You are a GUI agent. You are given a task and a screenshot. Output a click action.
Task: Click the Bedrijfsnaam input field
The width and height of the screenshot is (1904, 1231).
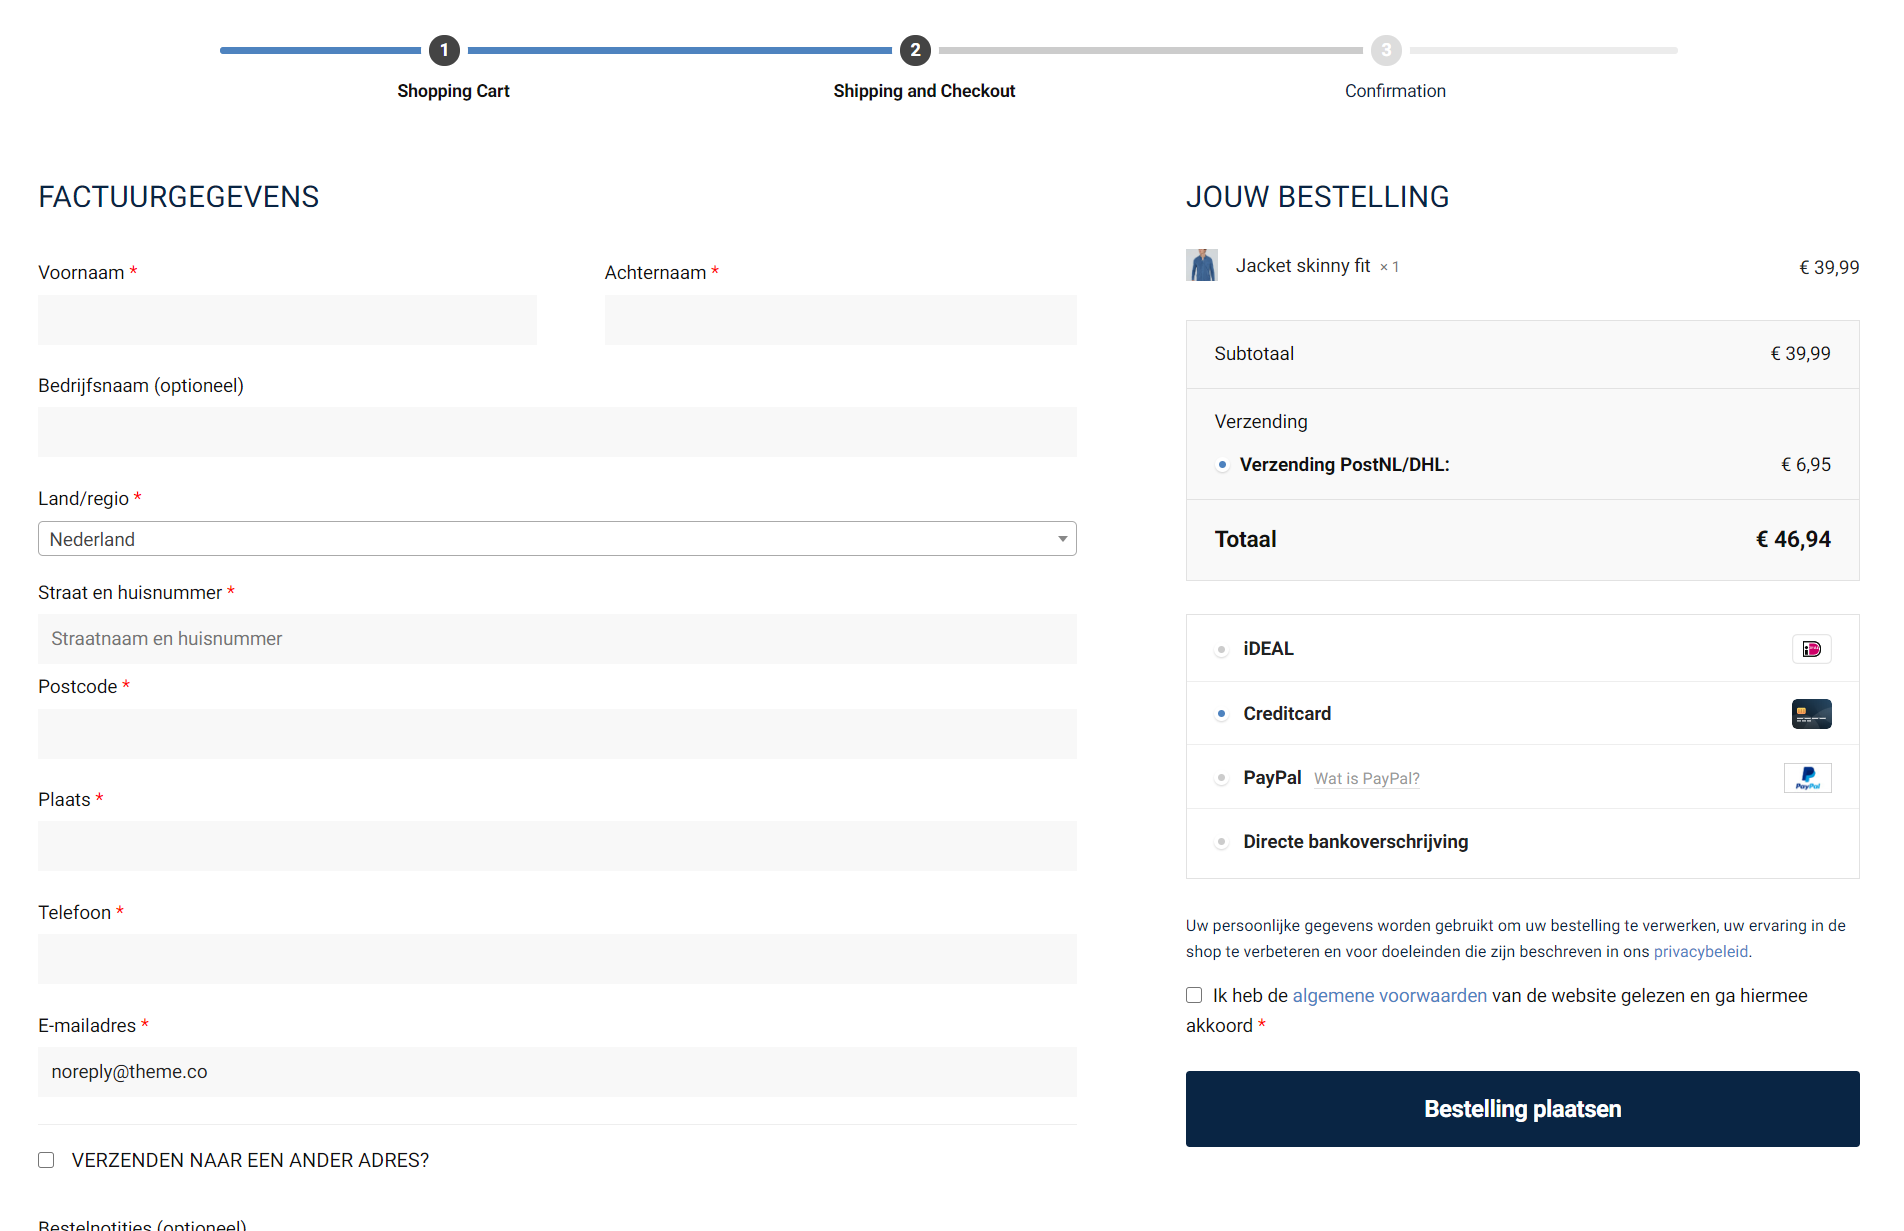click(557, 432)
